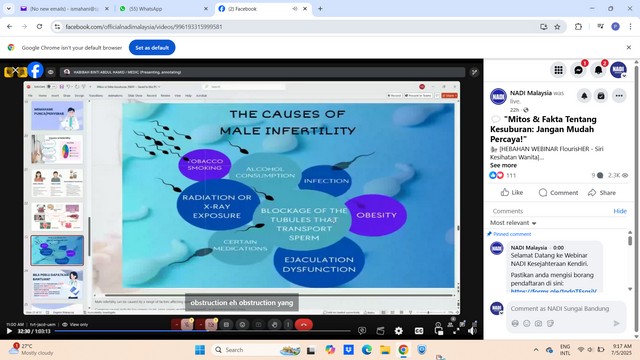
Task: Open video settings gear icon
Action: 399,331
